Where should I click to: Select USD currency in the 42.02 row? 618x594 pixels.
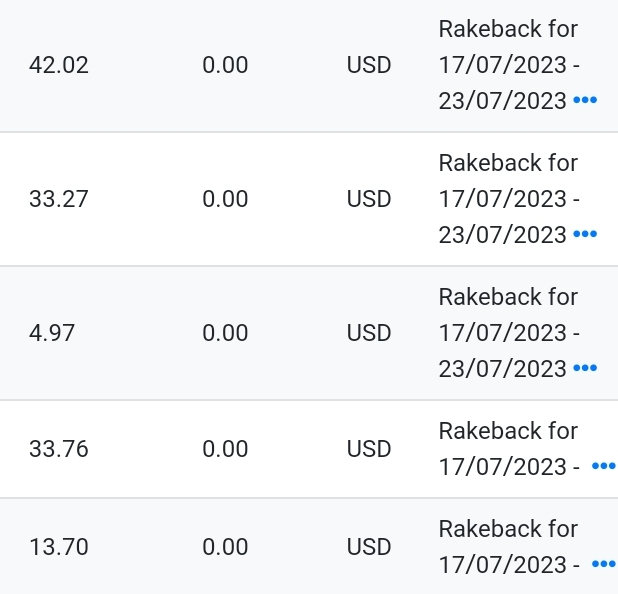369,66
